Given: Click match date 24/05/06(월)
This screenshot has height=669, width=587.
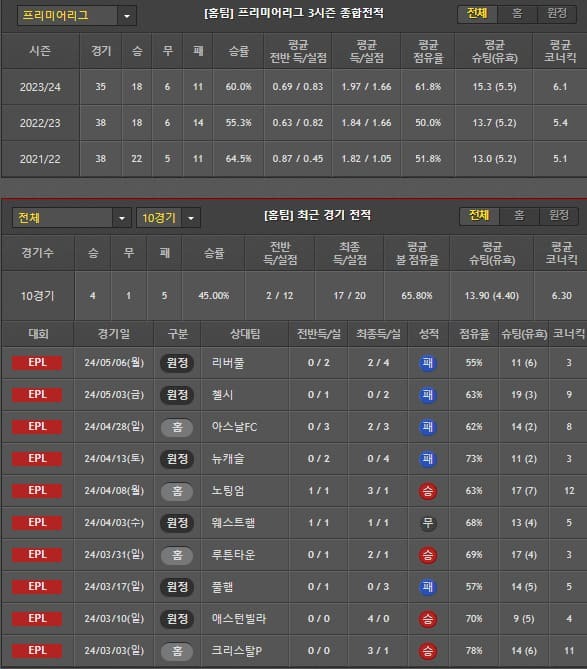Looking at the screenshot, I should [x=114, y=363].
